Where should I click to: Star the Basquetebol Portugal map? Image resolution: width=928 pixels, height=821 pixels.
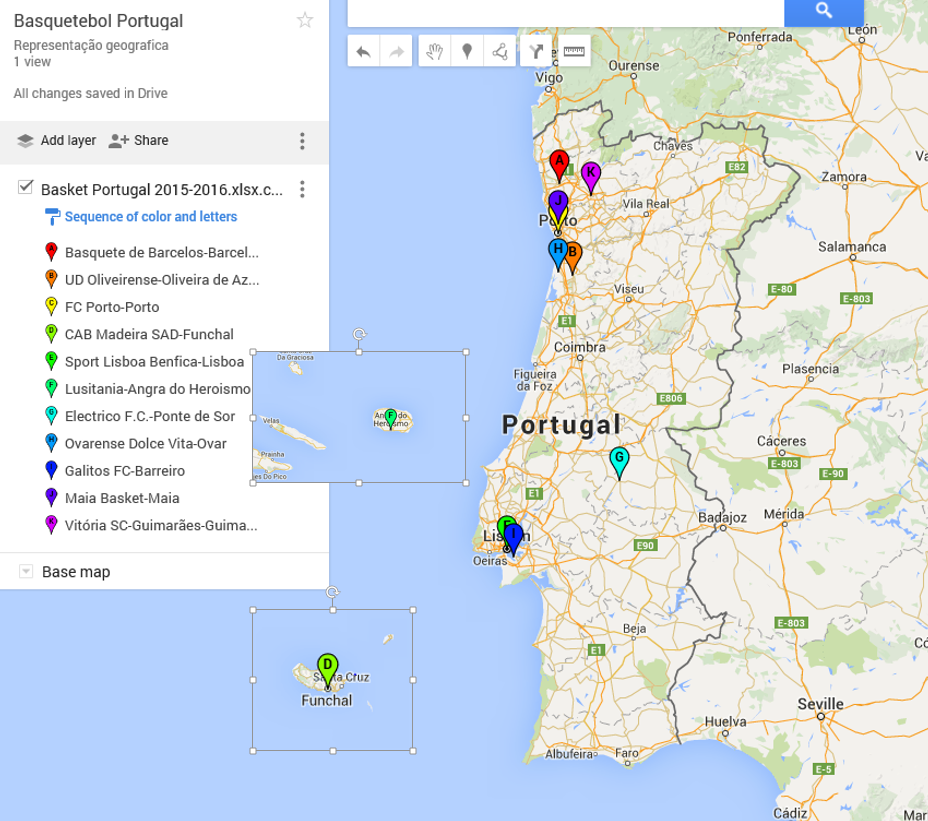tap(305, 20)
